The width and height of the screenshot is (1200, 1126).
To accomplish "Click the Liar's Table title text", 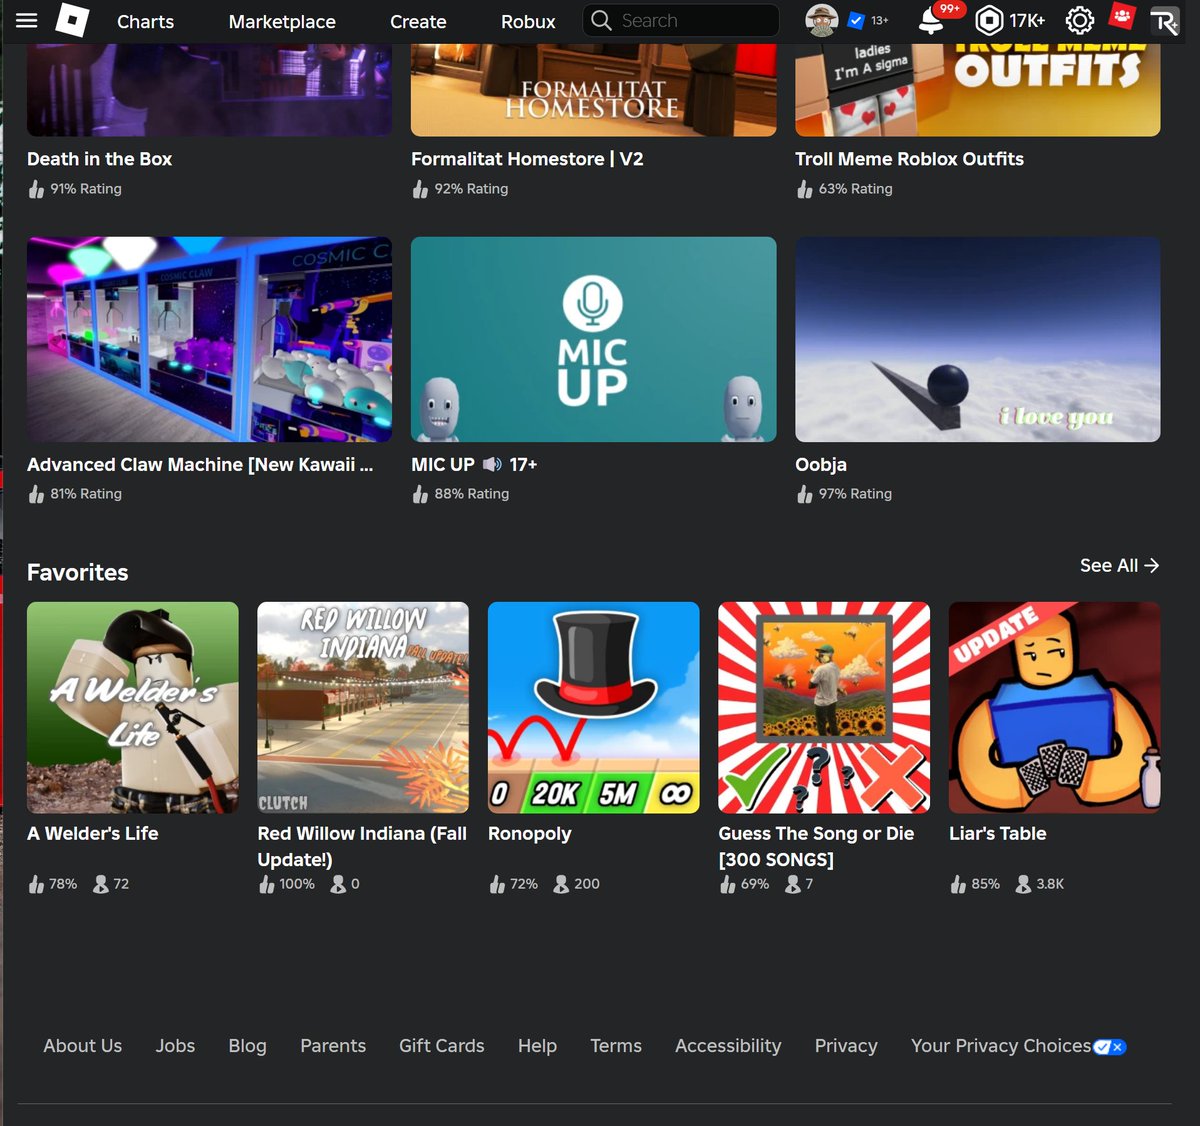I will [997, 833].
